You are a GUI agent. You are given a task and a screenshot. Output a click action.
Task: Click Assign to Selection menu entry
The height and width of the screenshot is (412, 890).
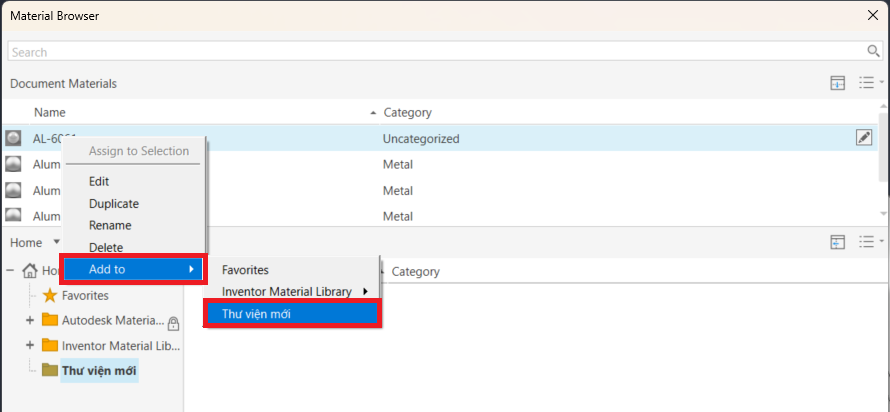pyautogui.click(x=138, y=151)
